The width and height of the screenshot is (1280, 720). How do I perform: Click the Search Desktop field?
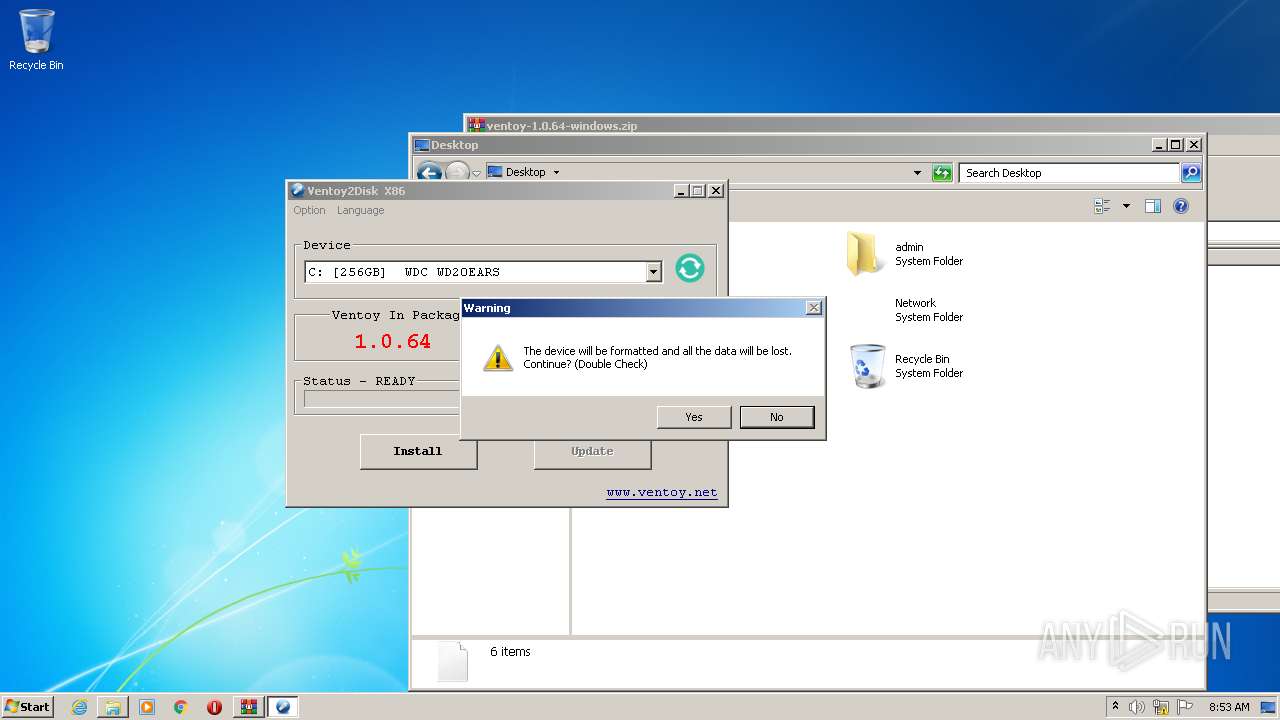click(1069, 173)
